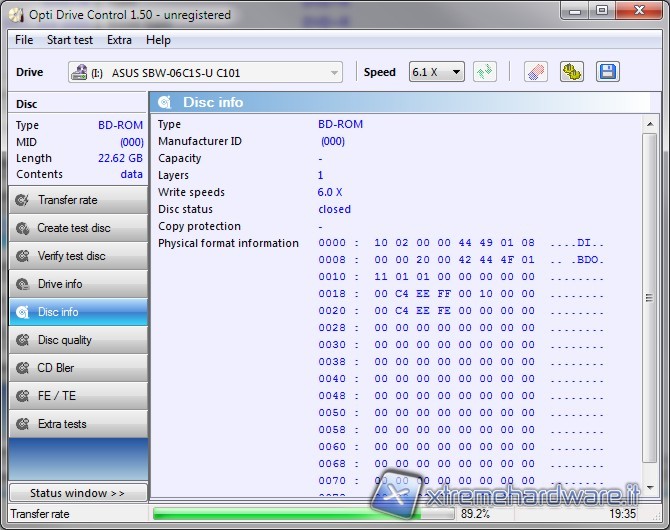This screenshot has width=670, height=530.
Task: Click the vertical scrollbar in Disc info
Action: (650, 300)
